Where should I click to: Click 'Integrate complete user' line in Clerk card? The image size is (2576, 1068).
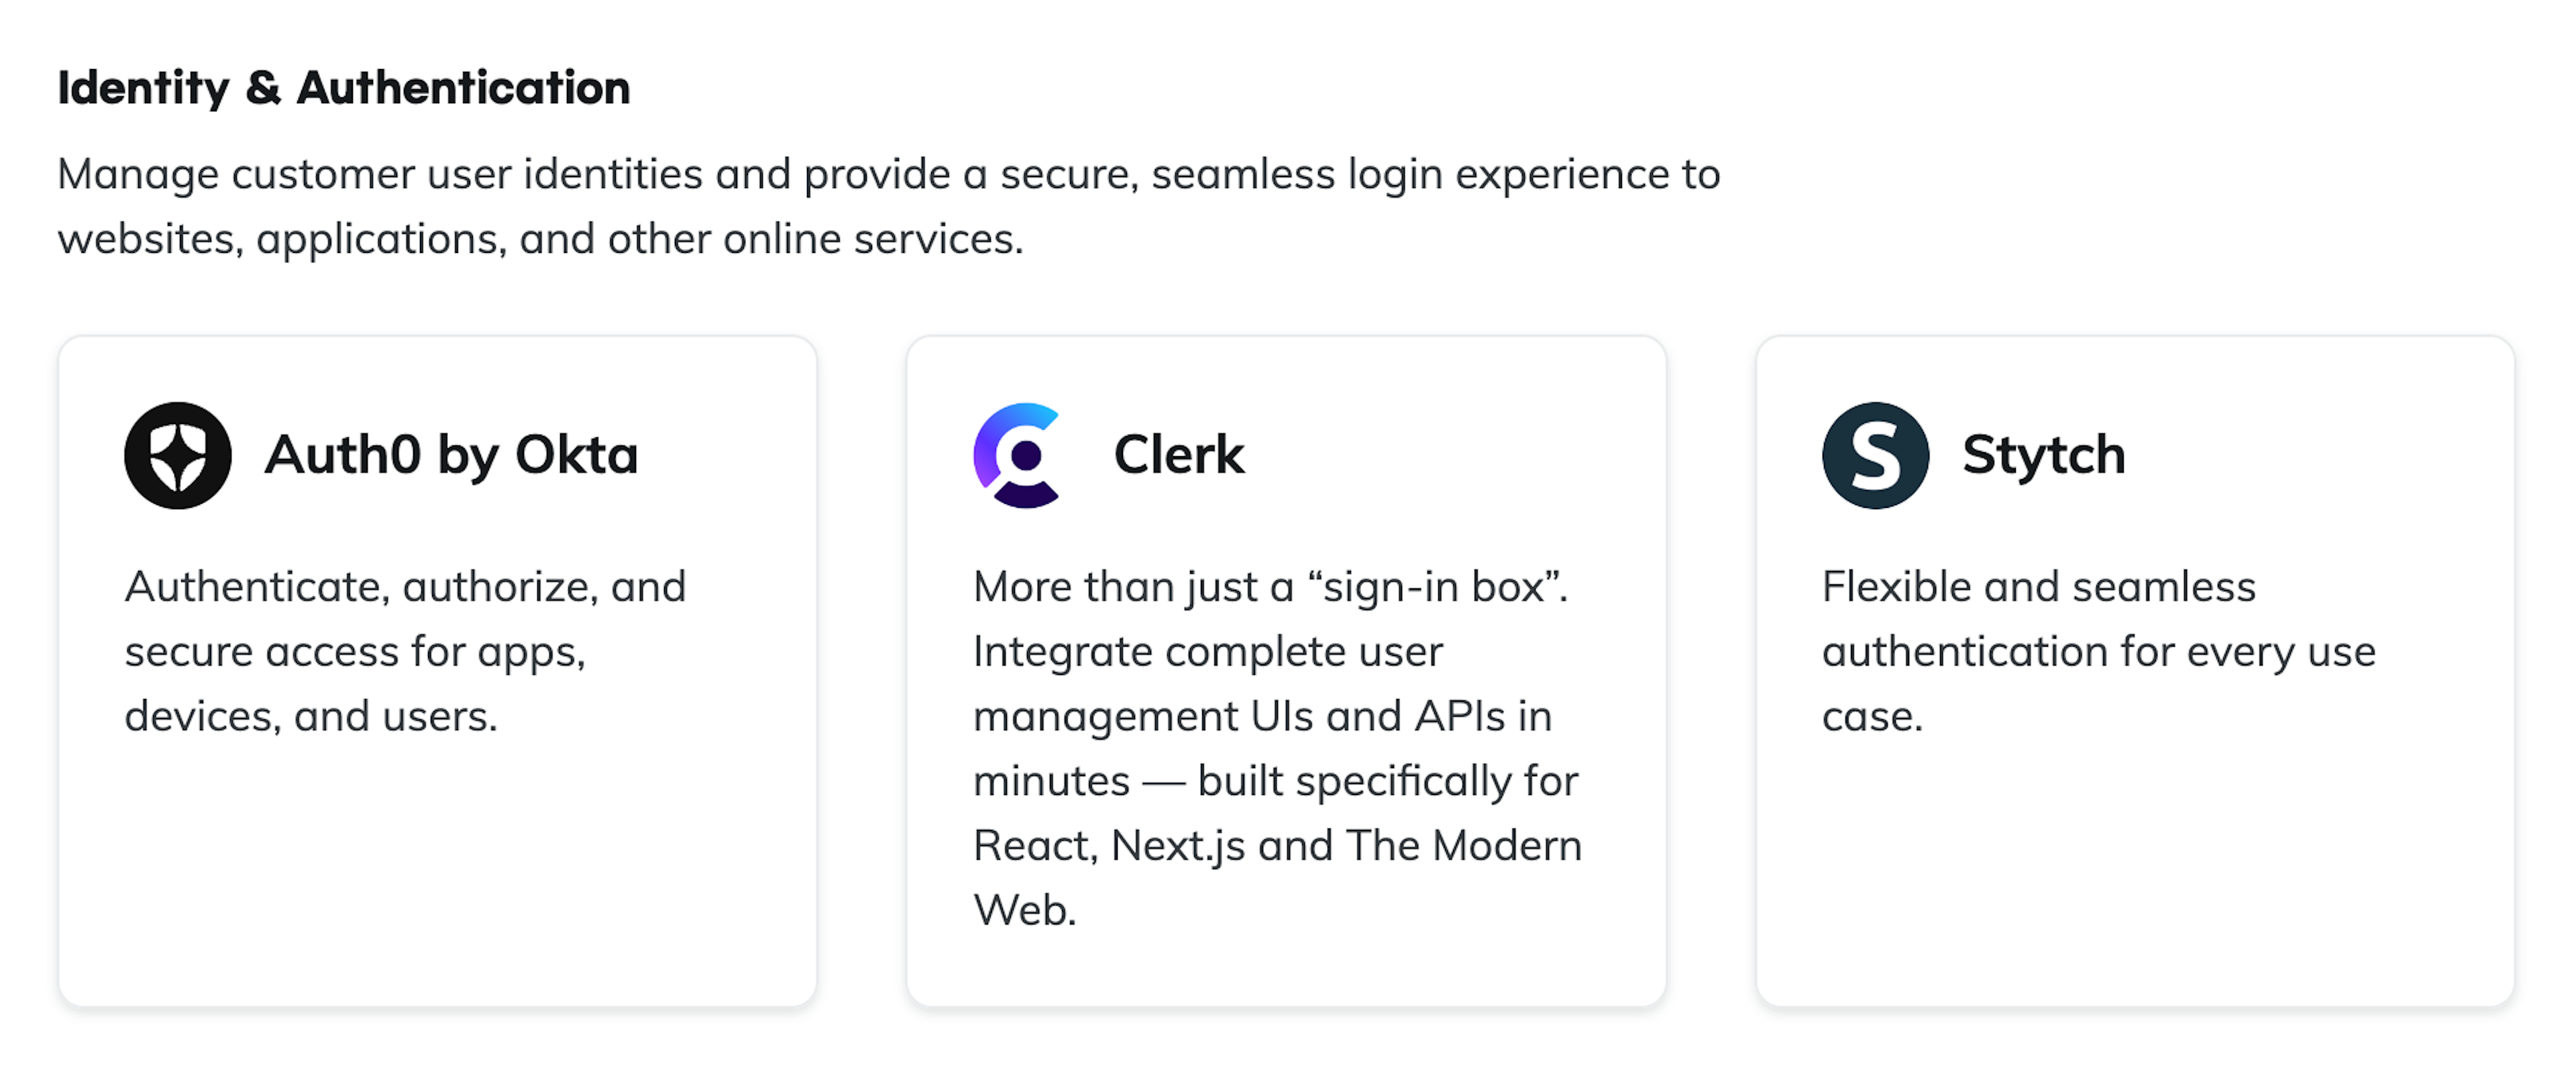[1208, 652]
